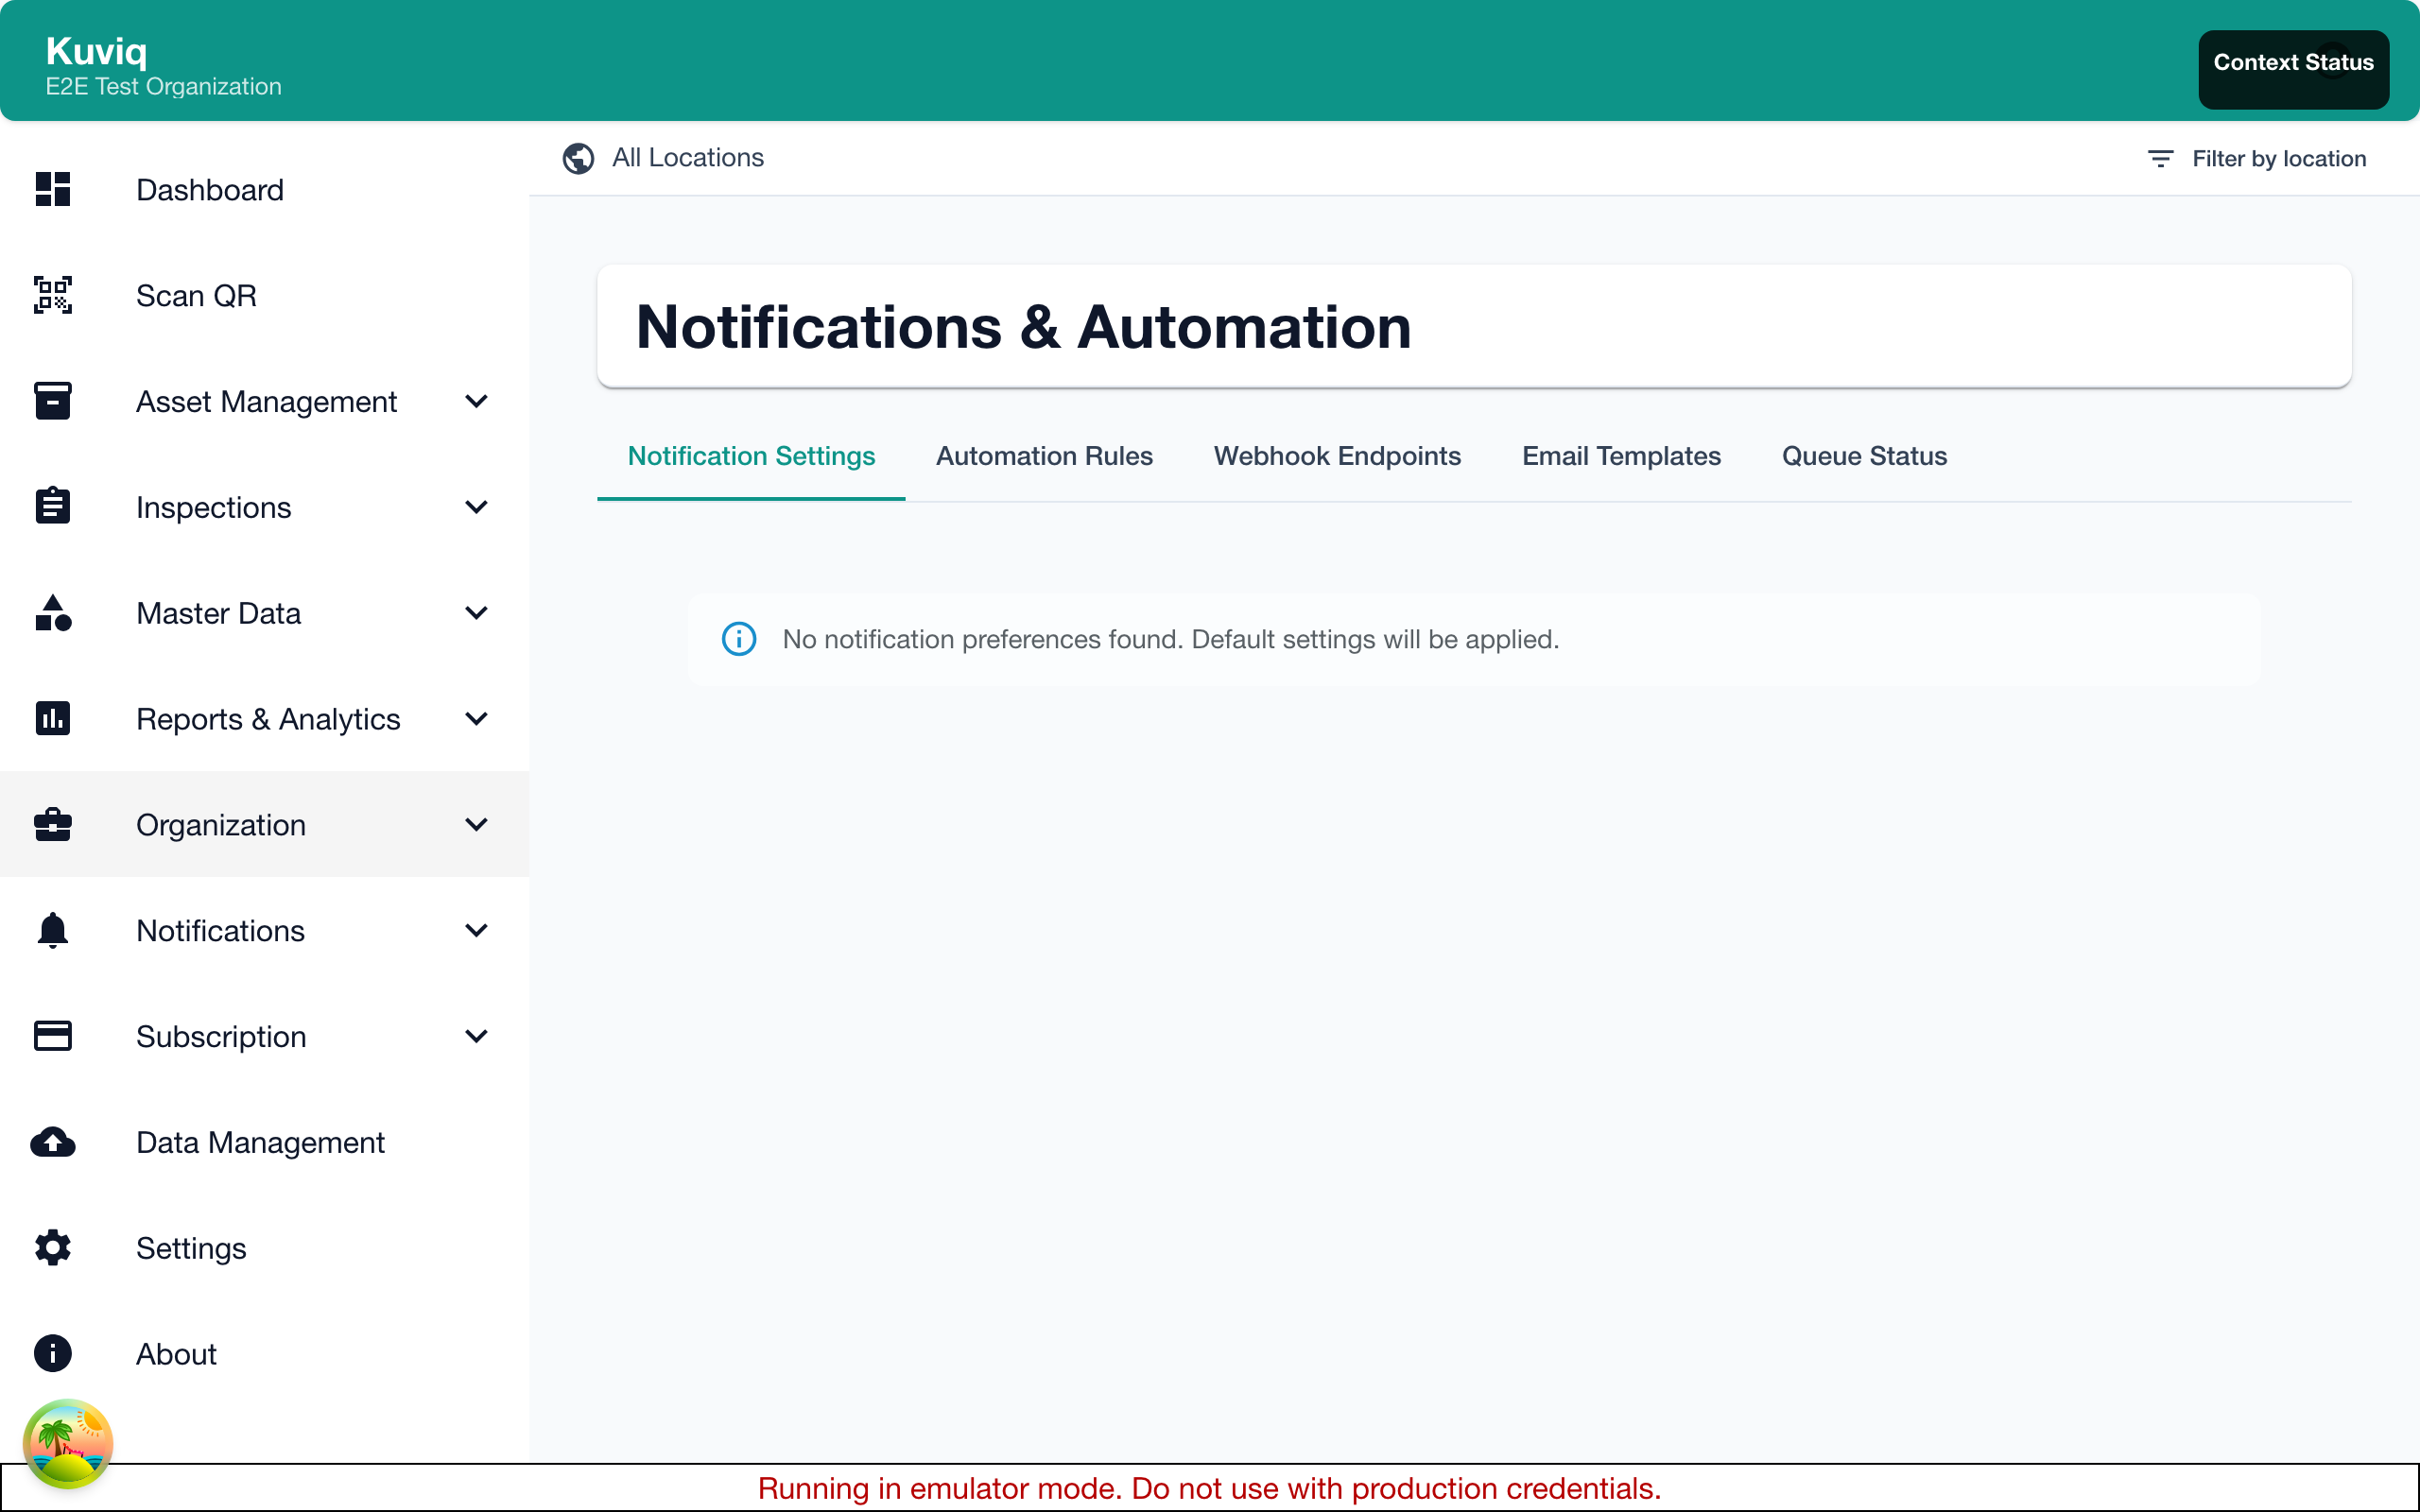Open the Webhook Endpoints tab

coord(1337,456)
